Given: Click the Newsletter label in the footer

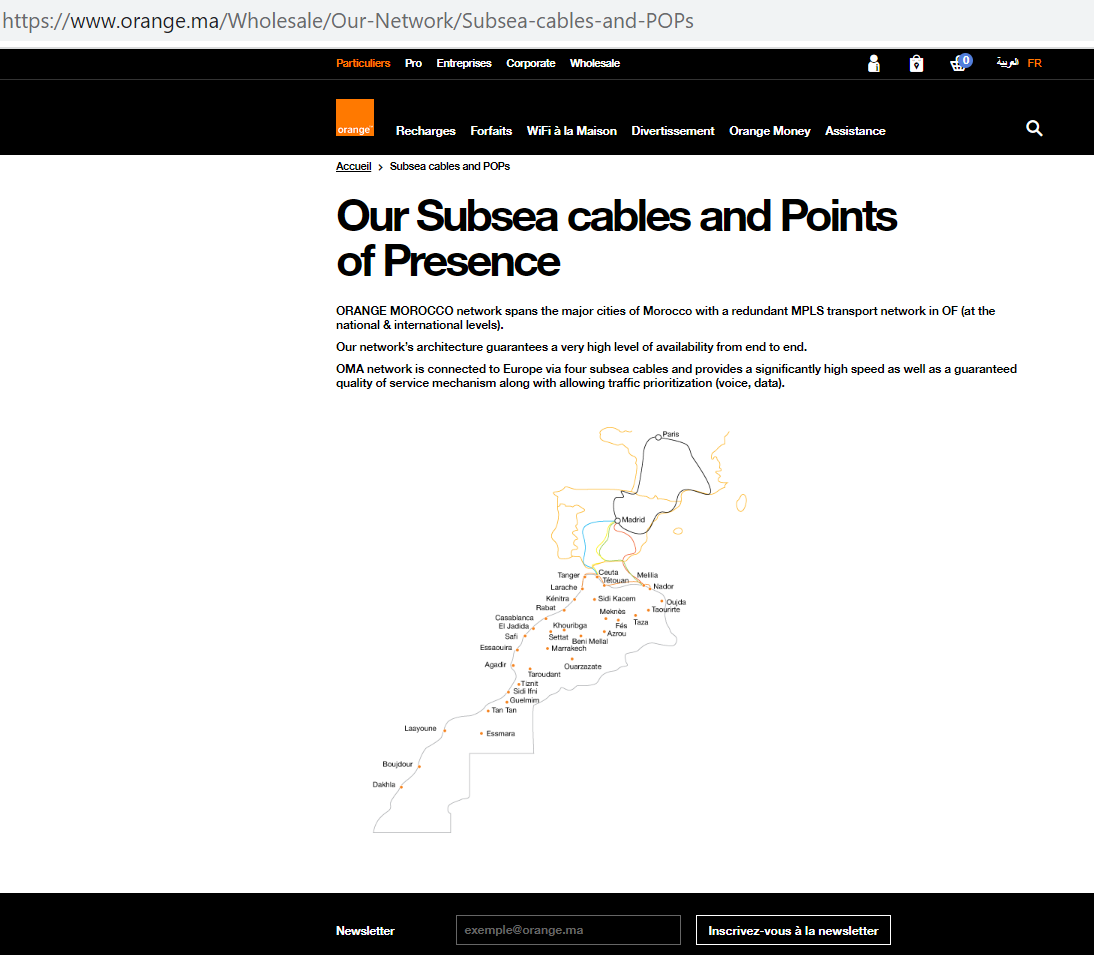Looking at the screenshot, I should [365, 931].
